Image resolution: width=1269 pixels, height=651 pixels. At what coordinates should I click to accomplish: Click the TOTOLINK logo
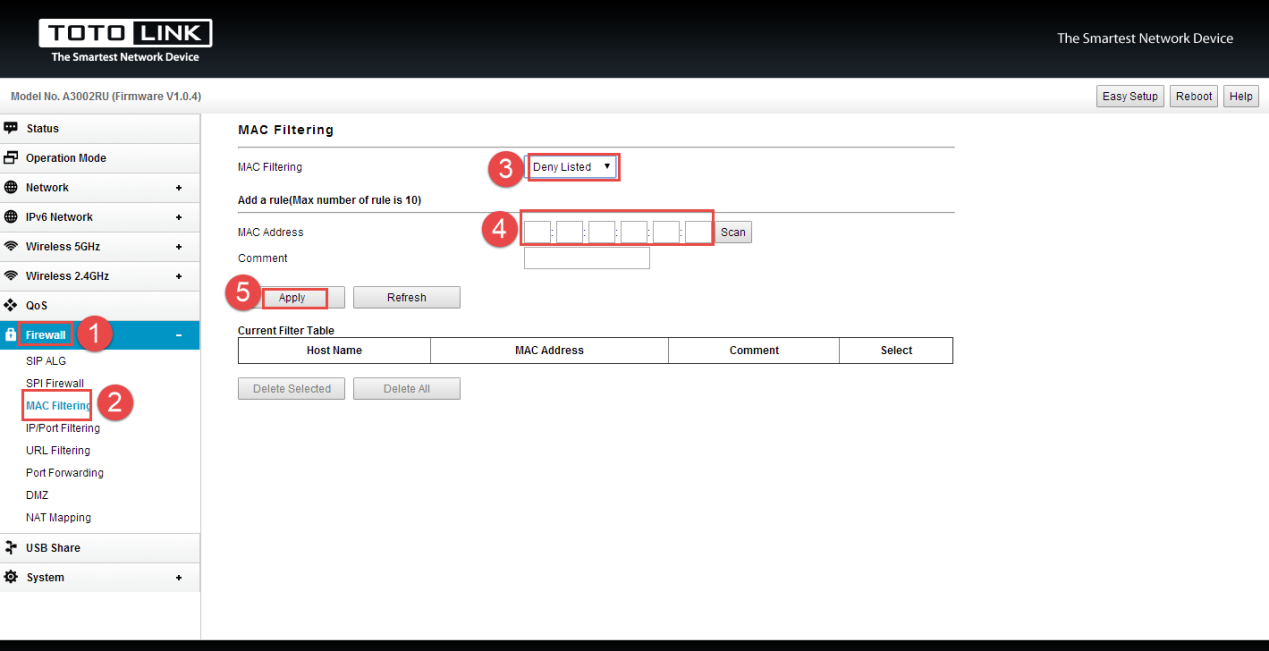[125, 40]
